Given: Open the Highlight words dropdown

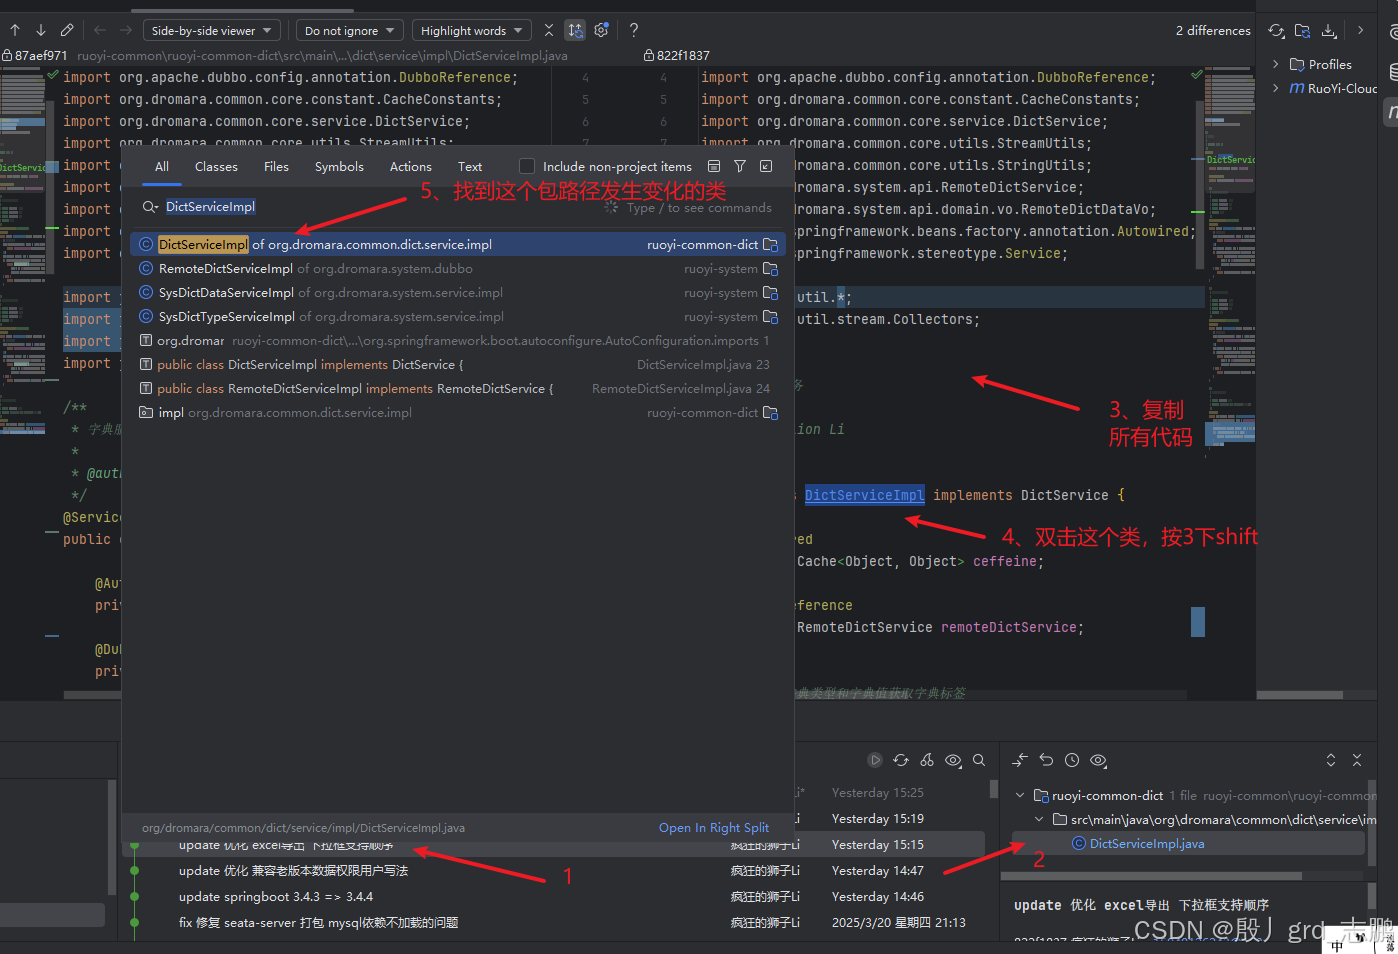Looking at the screenshot, I should pyautogui.click(x=472, y=31).
